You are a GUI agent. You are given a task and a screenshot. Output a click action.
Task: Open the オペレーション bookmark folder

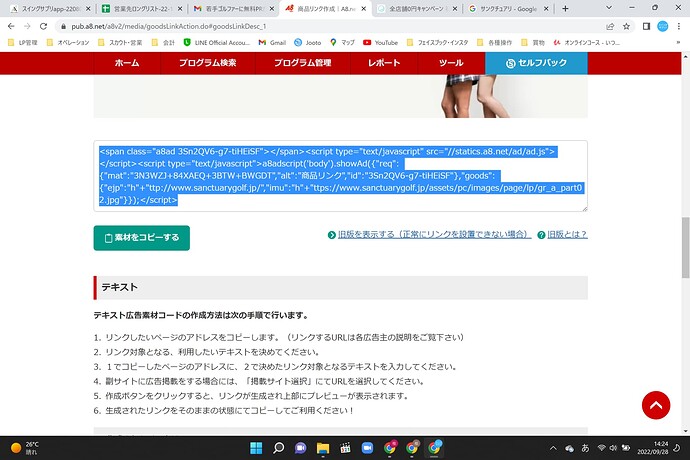68,43
